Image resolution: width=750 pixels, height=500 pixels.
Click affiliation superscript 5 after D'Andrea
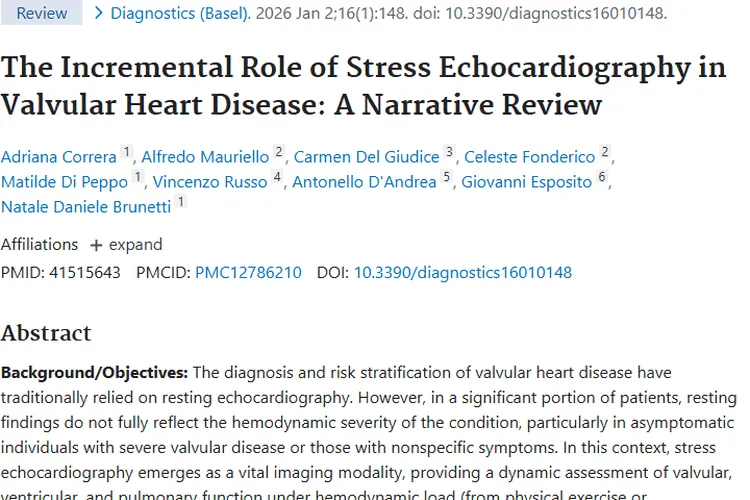pyautogui.click(x=447, y=178)
